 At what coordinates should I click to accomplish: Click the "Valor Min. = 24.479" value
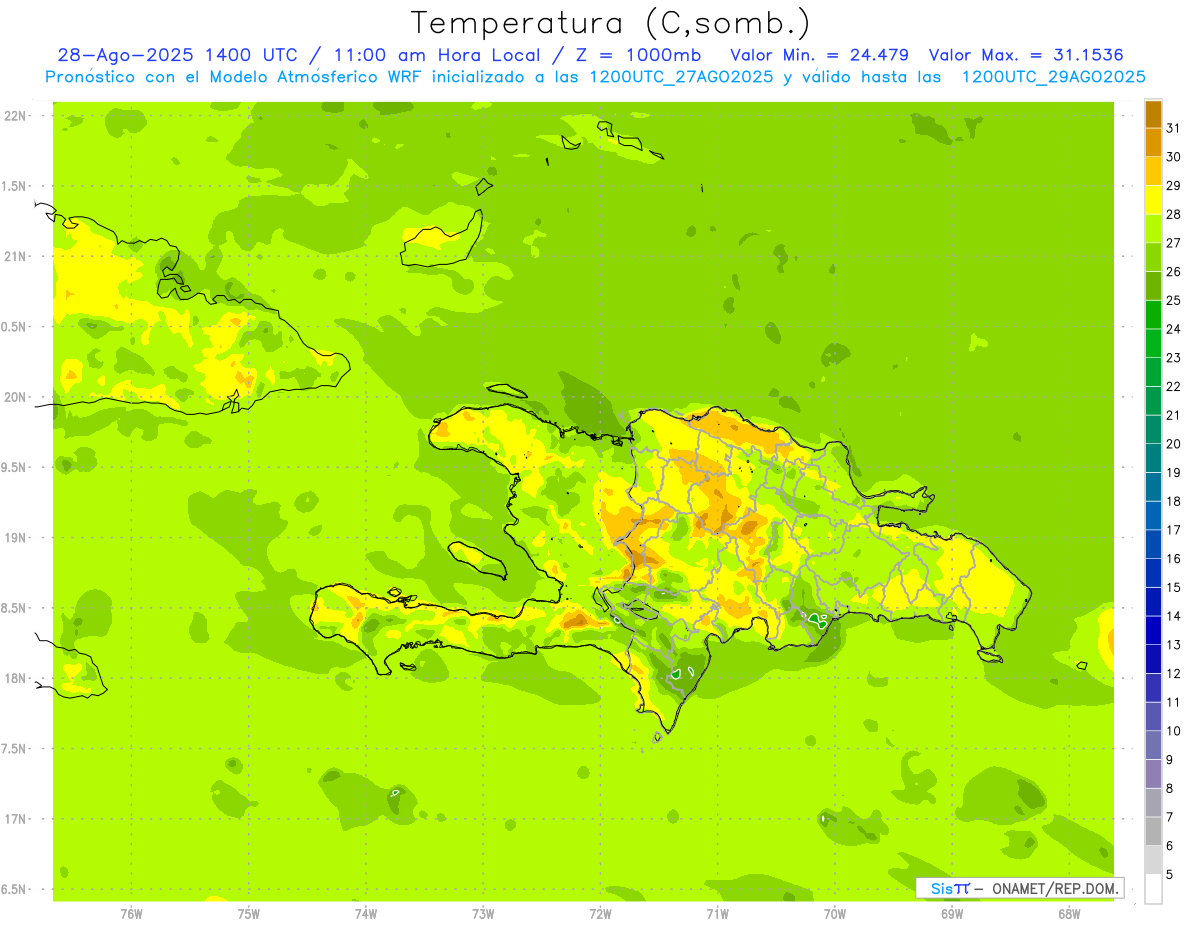(x=820, y=55)
